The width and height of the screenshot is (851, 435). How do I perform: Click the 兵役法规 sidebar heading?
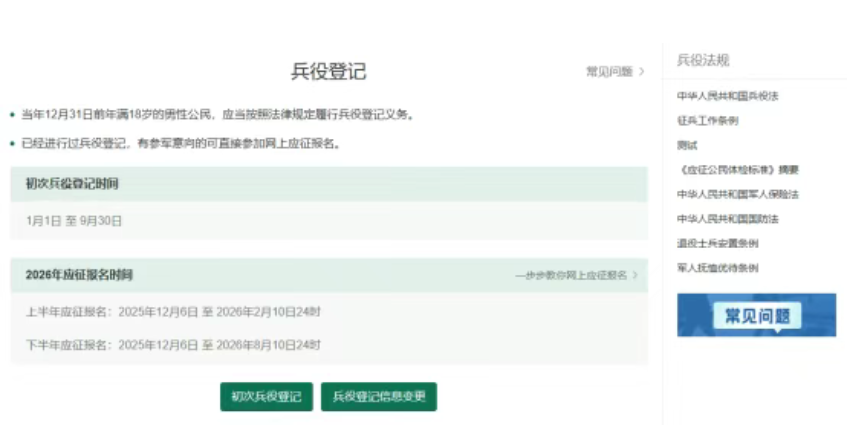(x=702, y=60)
